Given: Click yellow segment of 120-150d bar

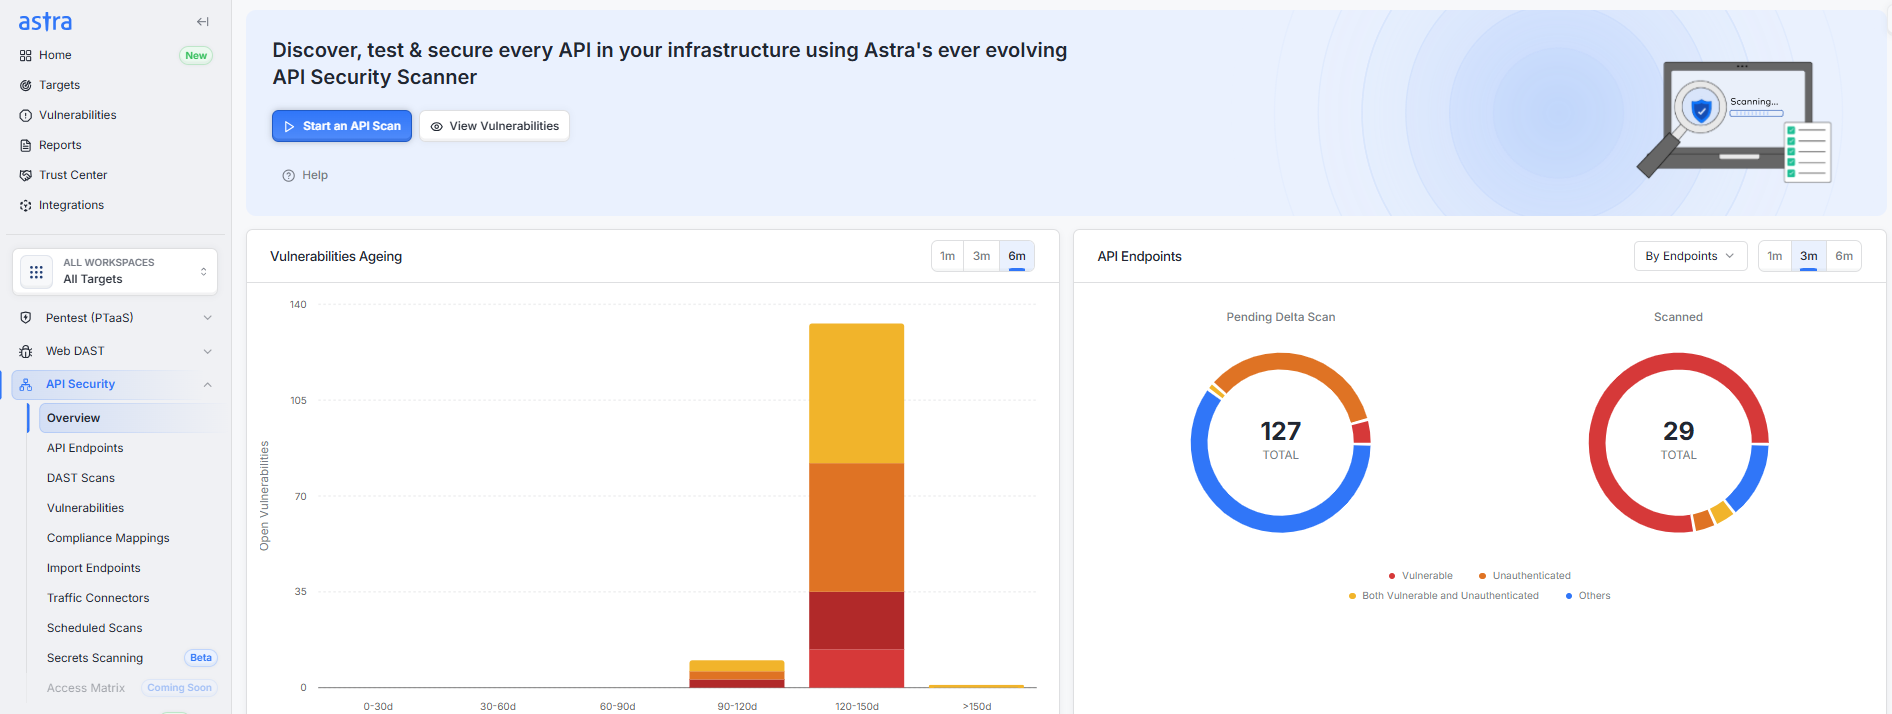Looking at the screenshot, I should [x=856, y=393].
